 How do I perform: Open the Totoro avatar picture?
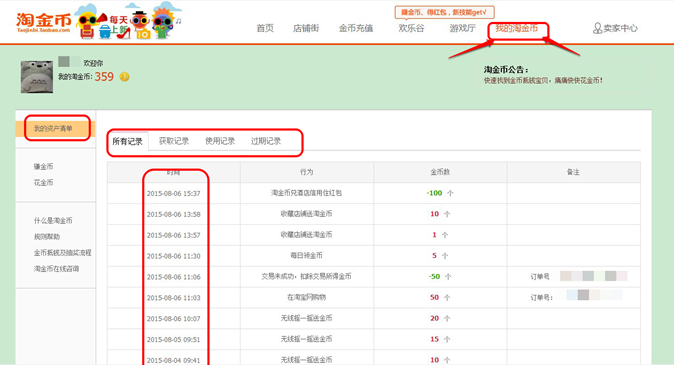point(37,77)
